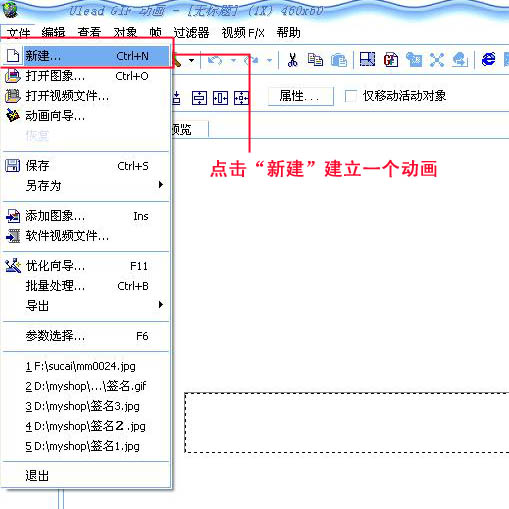Viewport: 509px width, 509px height.
Task: Open the undo history dropdown arrow
Action: coord(233,61)
